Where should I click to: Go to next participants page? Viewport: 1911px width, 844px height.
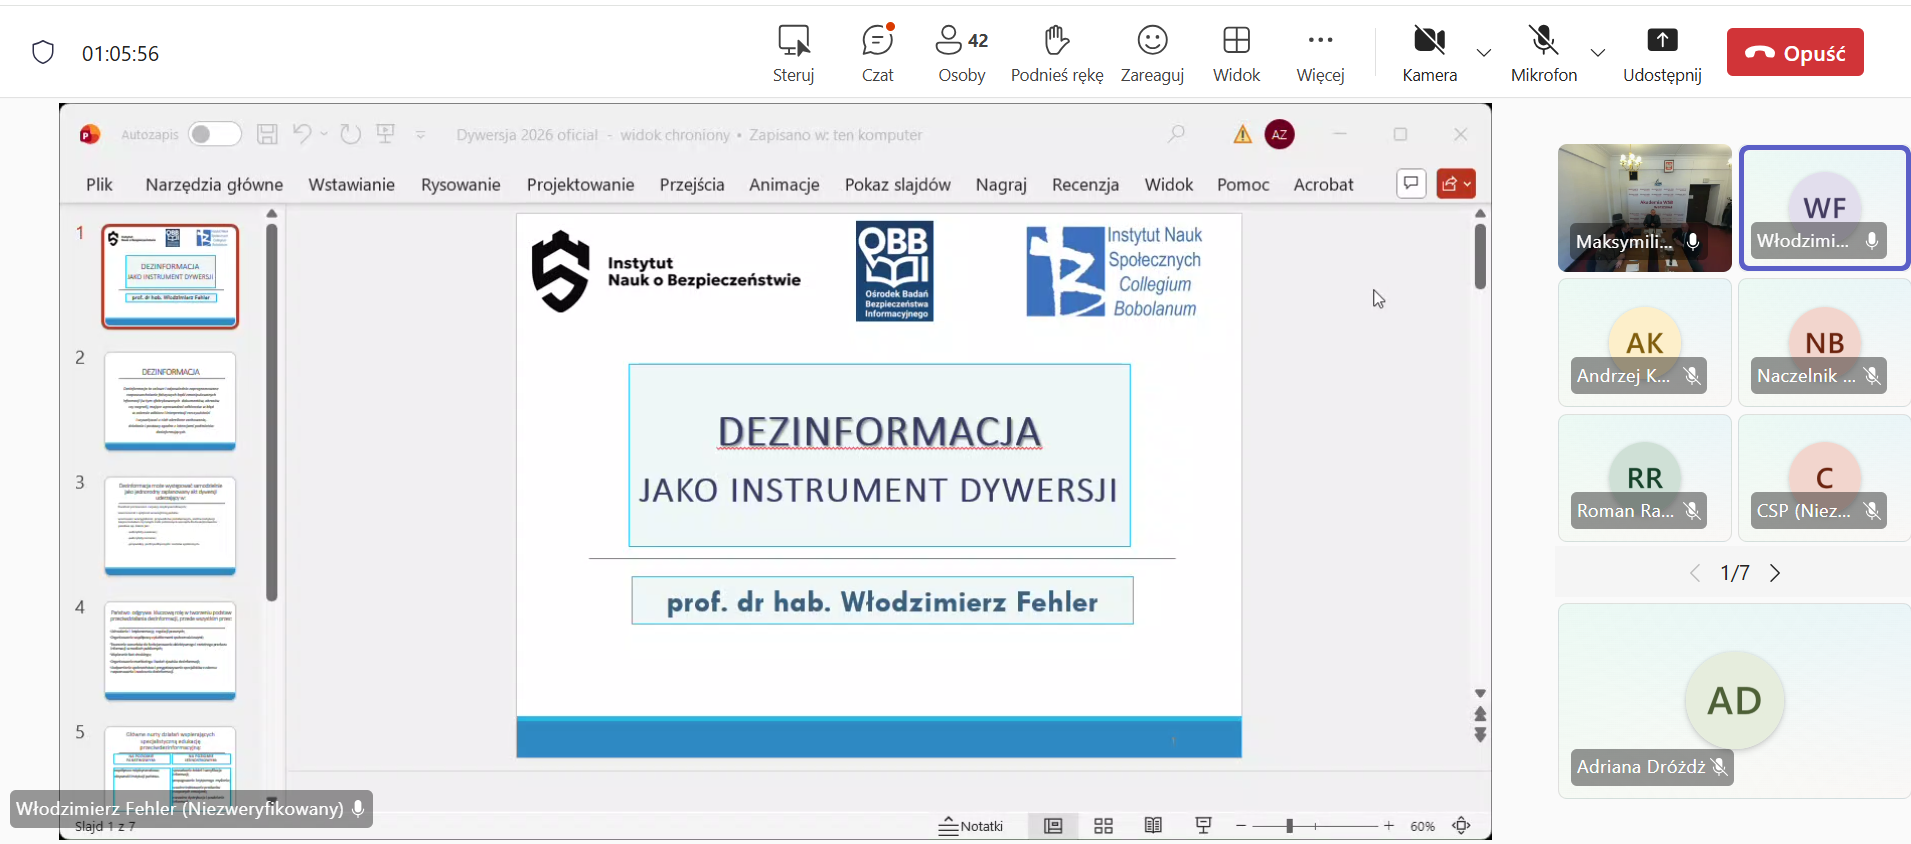pos(1775,573)
